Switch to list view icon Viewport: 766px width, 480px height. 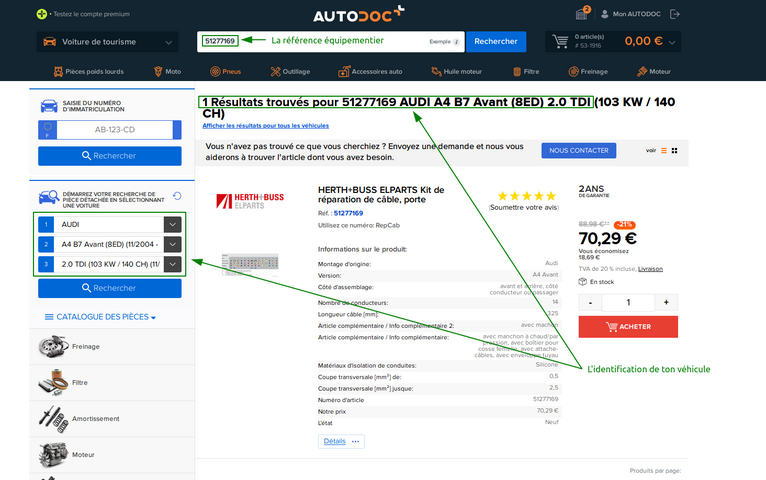664,150
